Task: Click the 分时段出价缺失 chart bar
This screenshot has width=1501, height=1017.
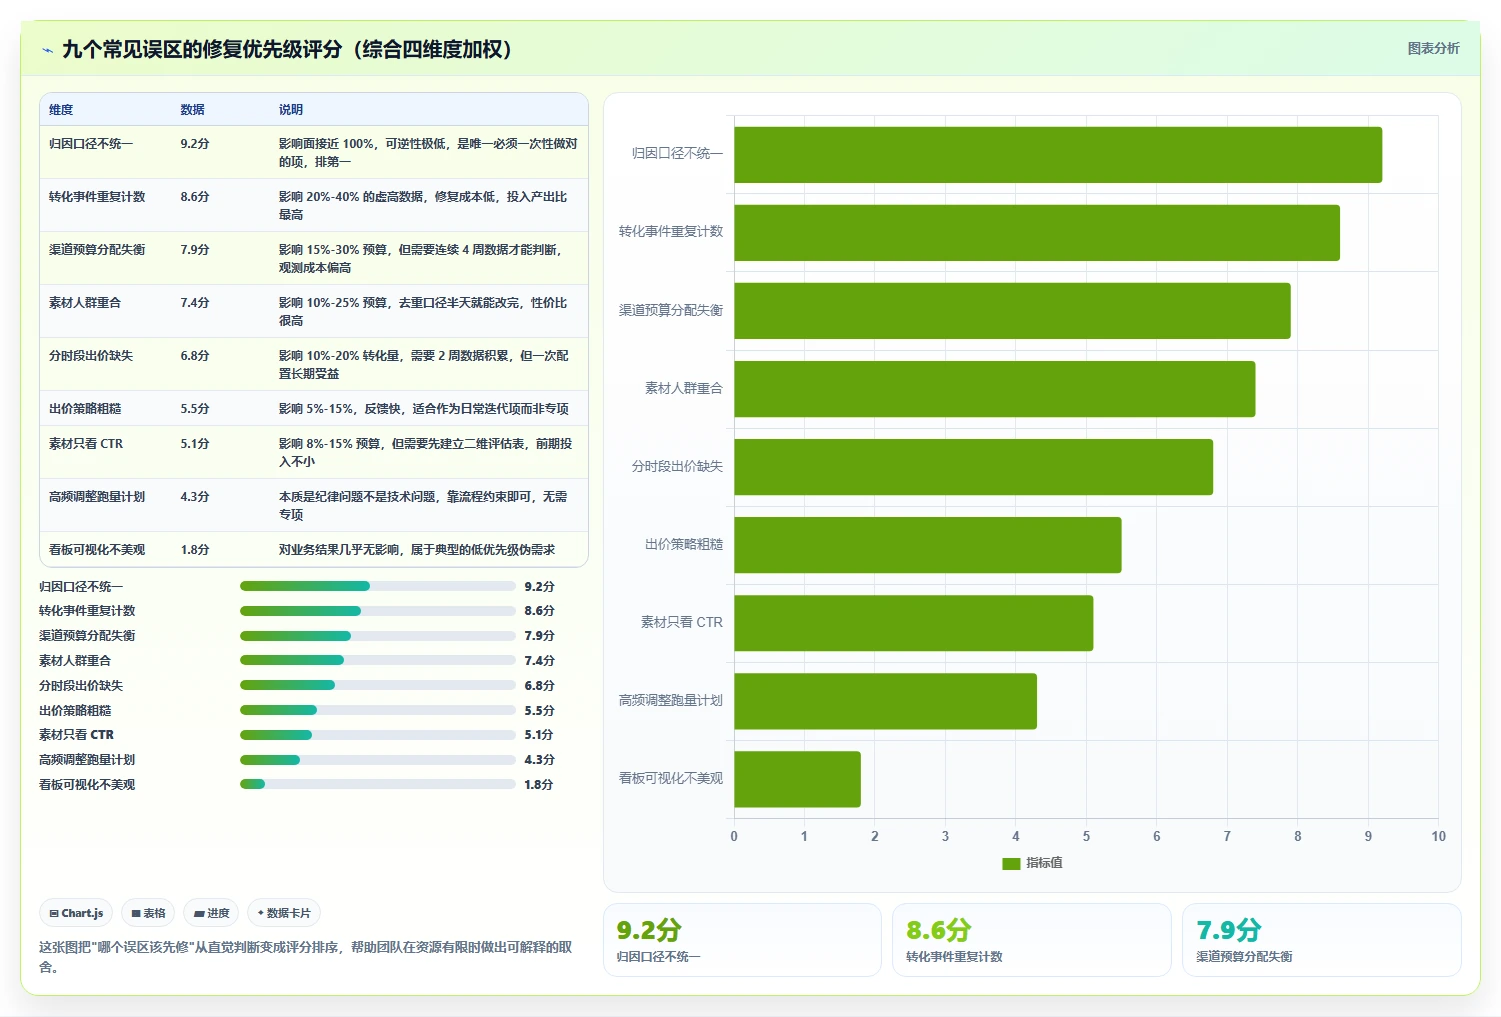Action: (x=974, y=467)
